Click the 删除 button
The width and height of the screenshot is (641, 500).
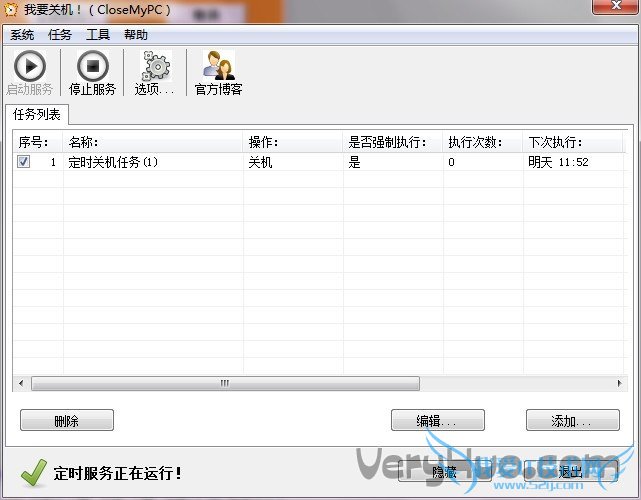67,420
